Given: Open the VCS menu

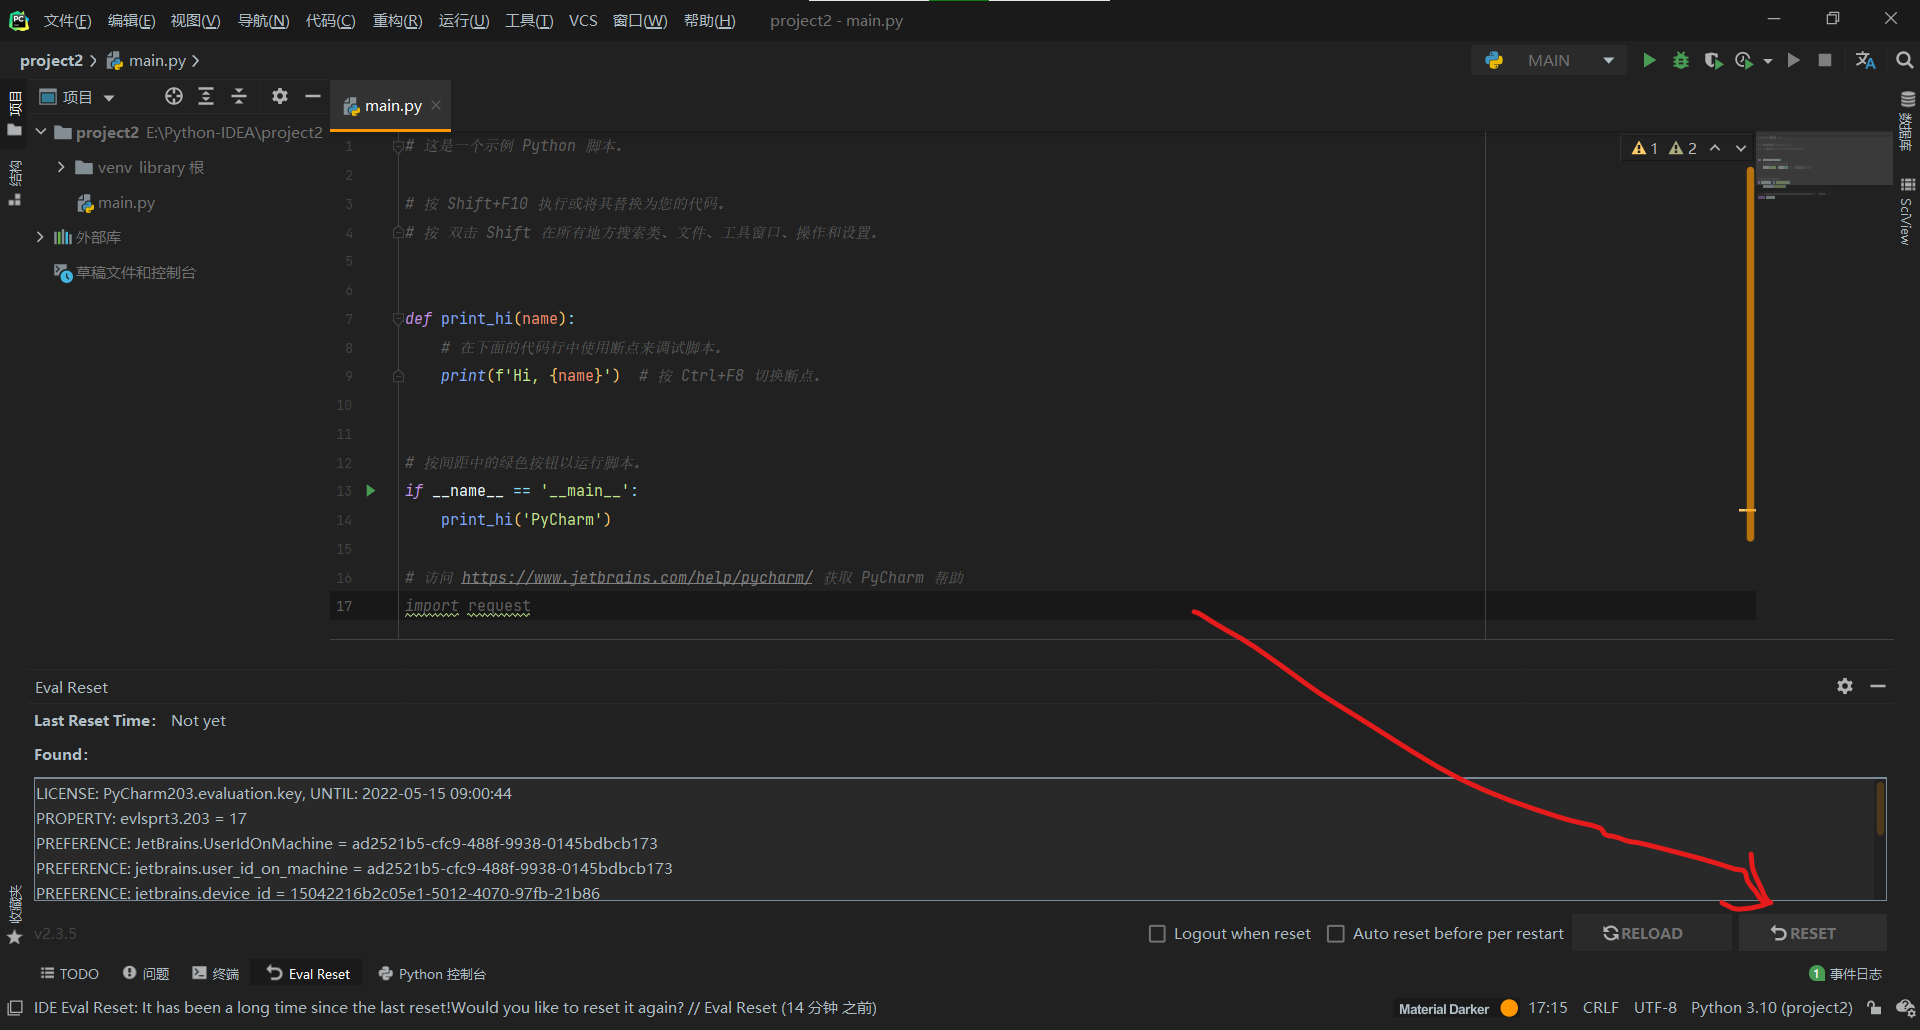Looking at the screenshot, I should pos(583,21).
